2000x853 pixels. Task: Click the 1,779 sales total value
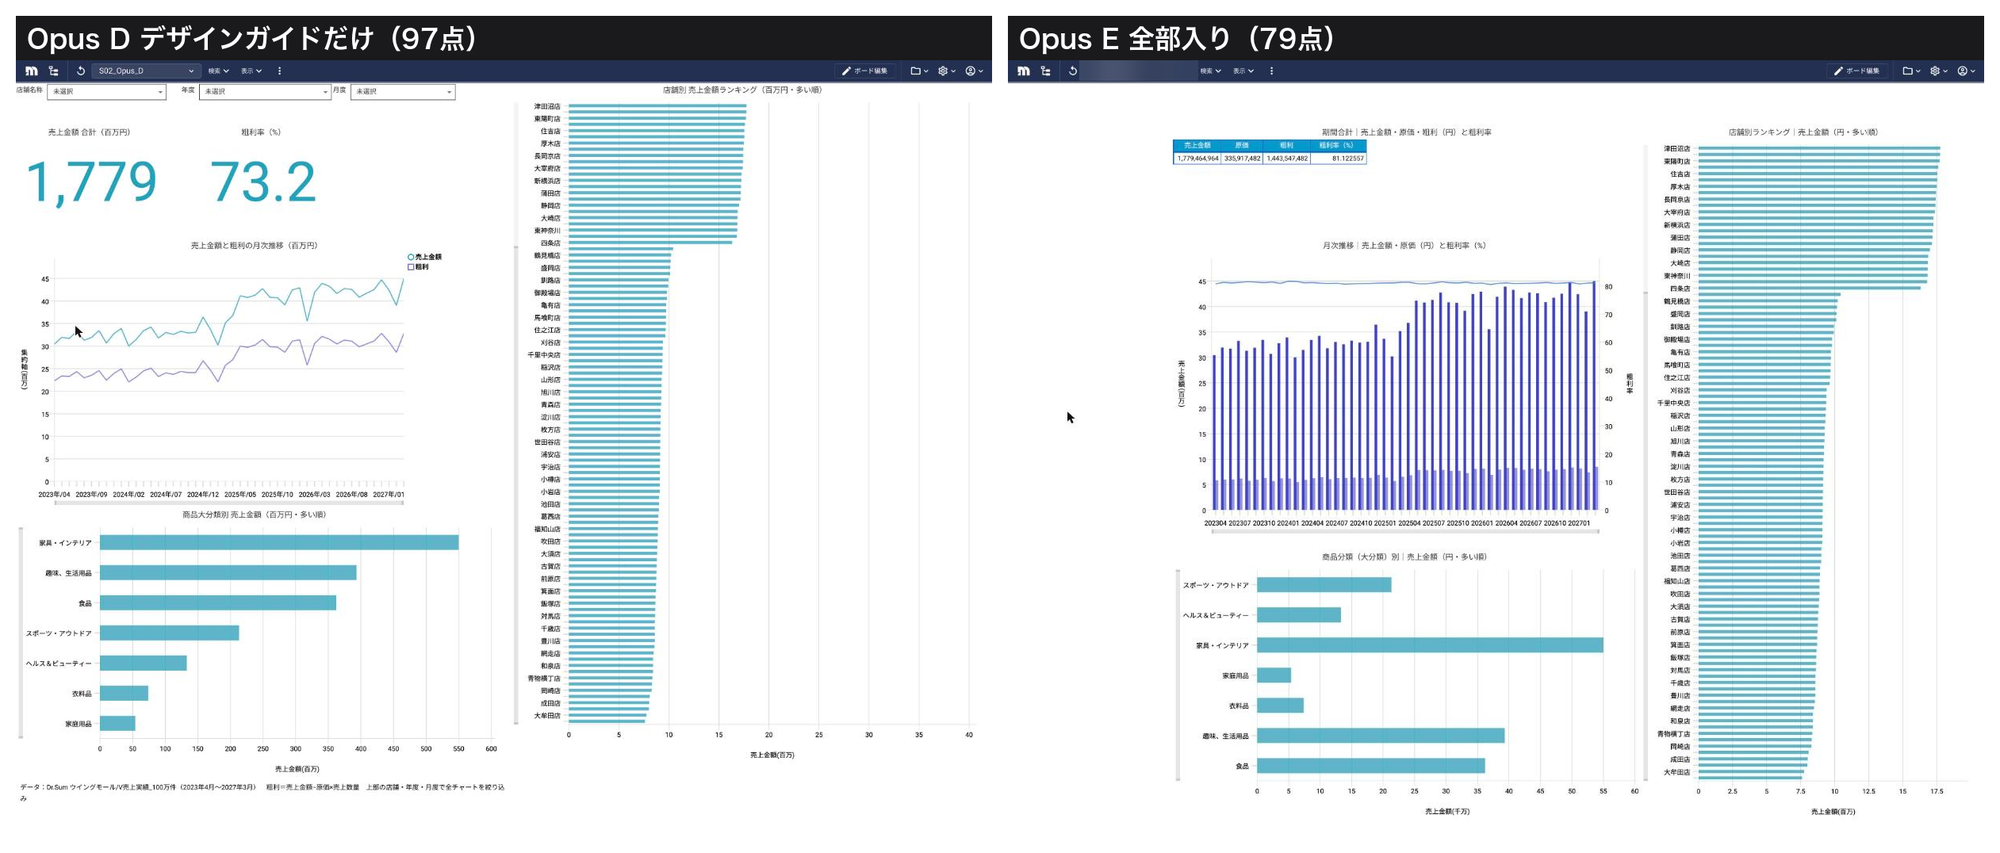(91, 182)
